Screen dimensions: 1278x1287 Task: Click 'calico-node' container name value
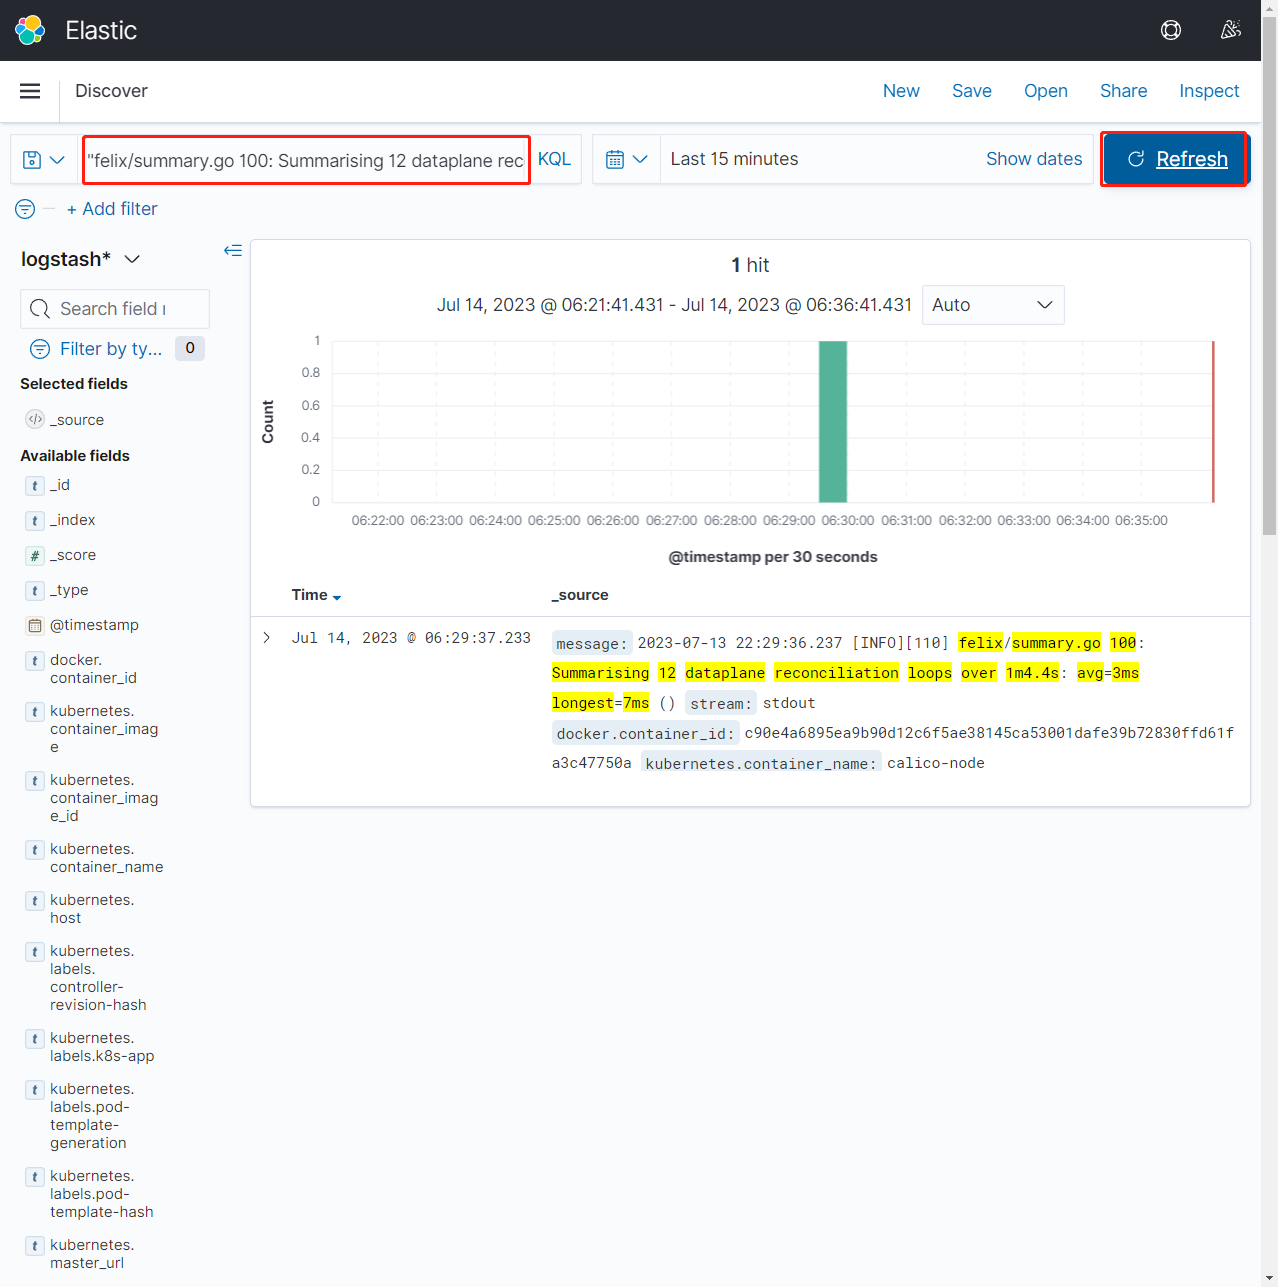click(x=936, y=763)
